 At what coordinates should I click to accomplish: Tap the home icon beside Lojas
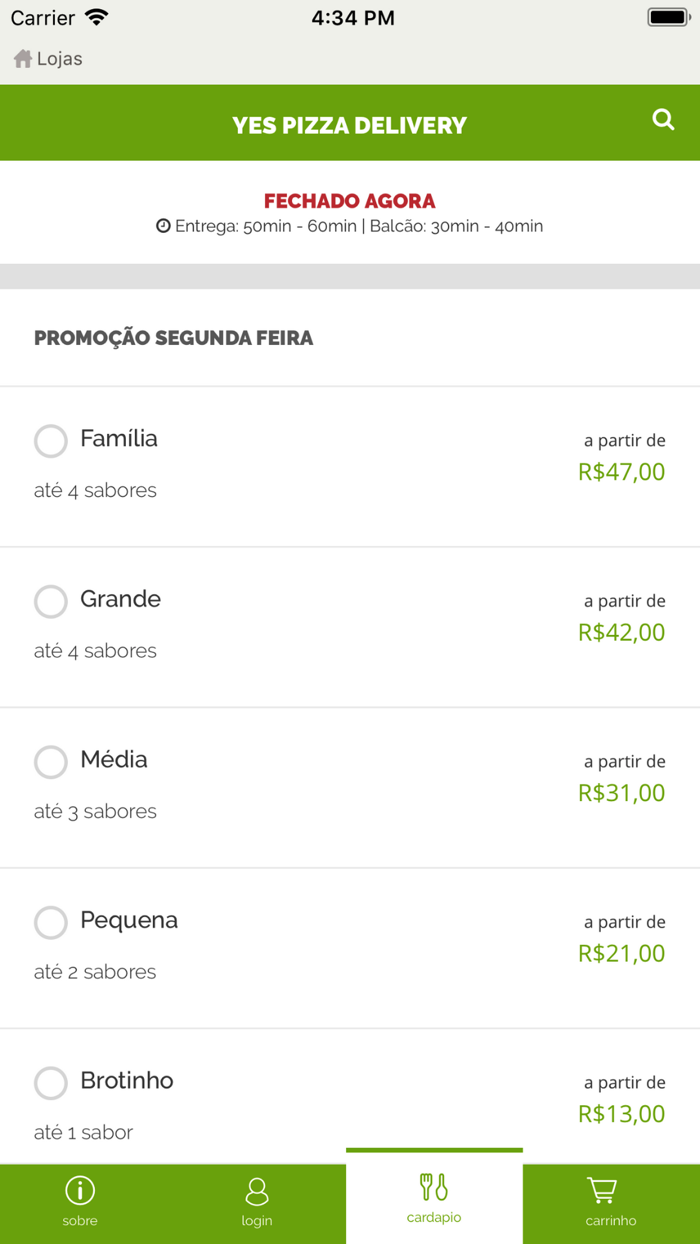(x=23, y=59)
